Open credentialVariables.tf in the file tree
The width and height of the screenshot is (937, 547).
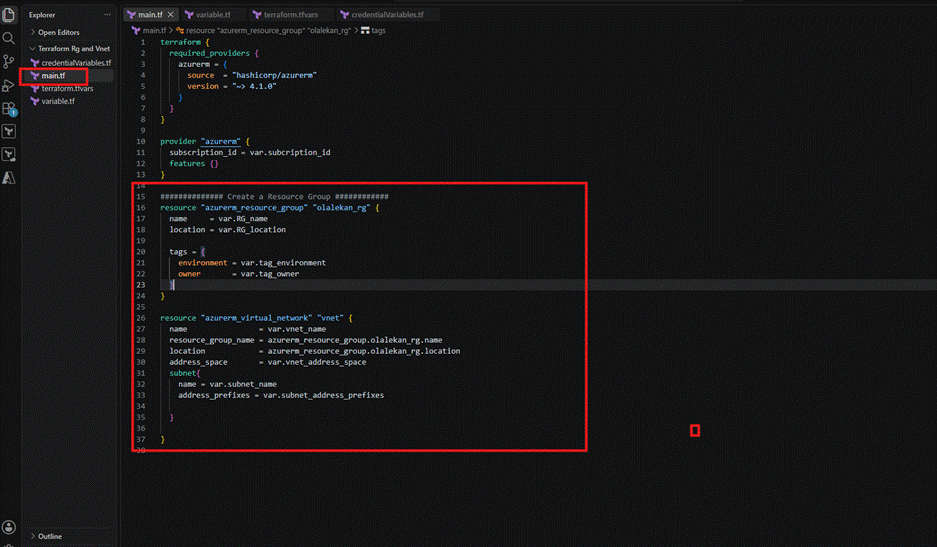click(76, 63)
